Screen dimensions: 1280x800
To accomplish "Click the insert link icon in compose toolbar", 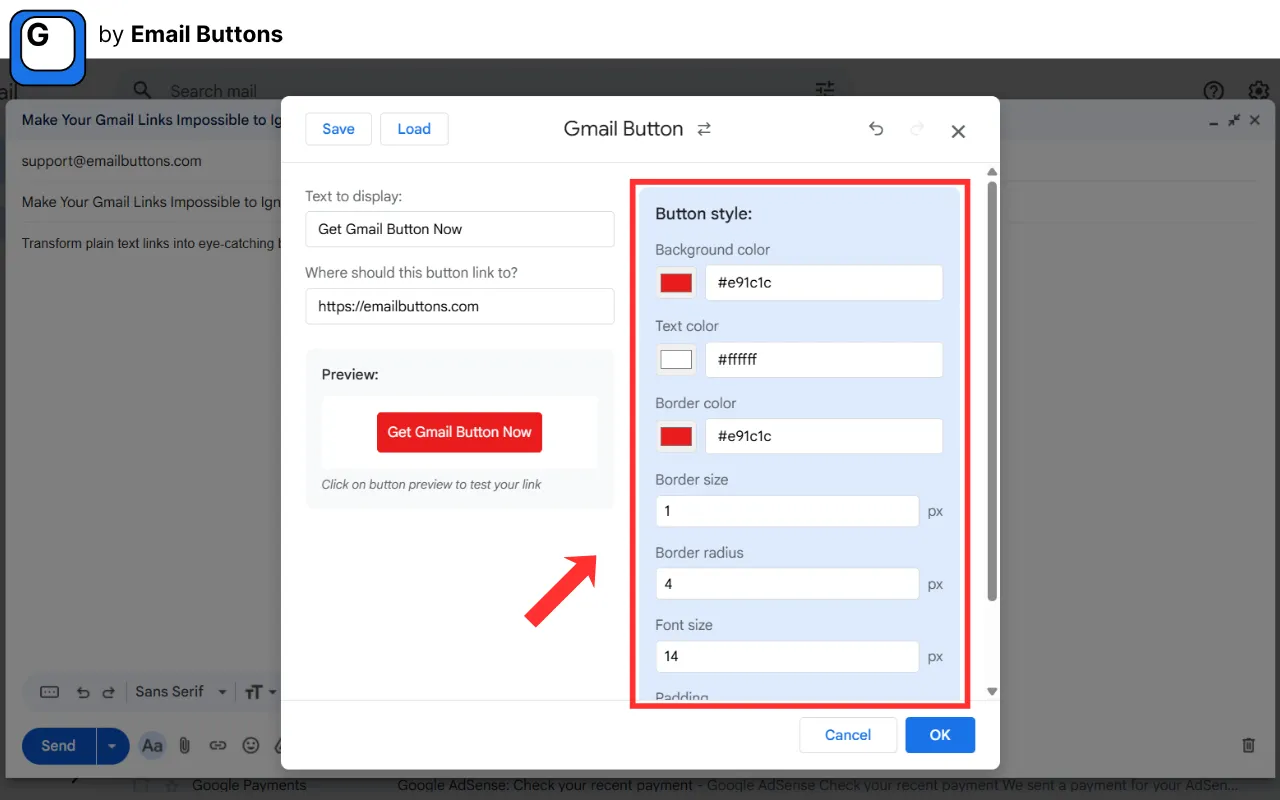I will coord(218,745).
